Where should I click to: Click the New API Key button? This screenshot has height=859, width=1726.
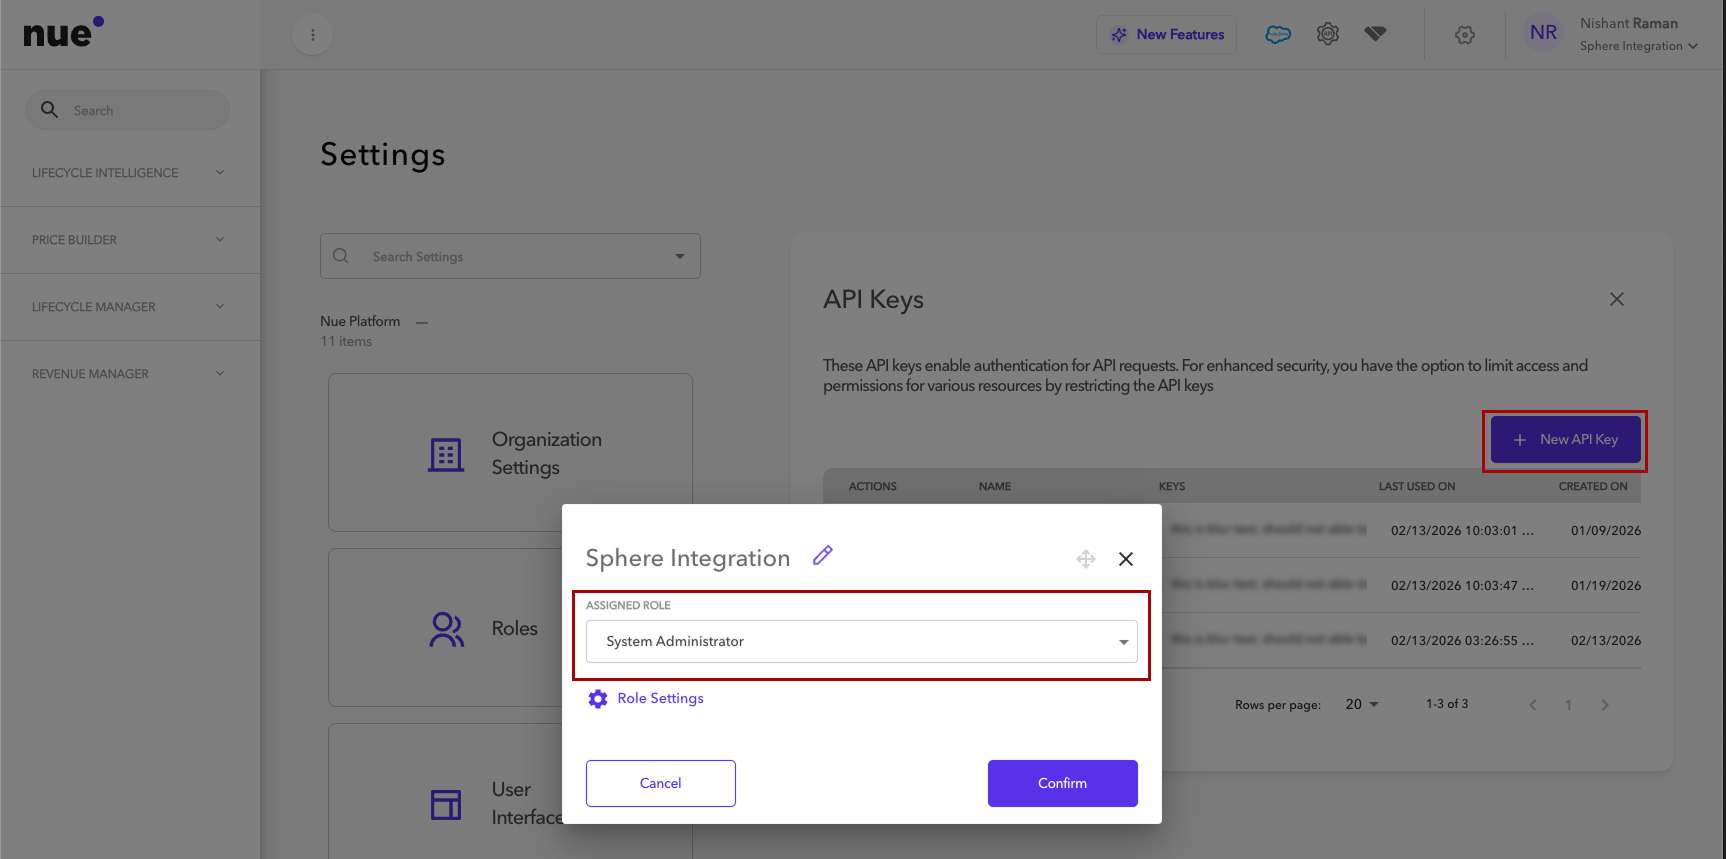[1565, 440]
